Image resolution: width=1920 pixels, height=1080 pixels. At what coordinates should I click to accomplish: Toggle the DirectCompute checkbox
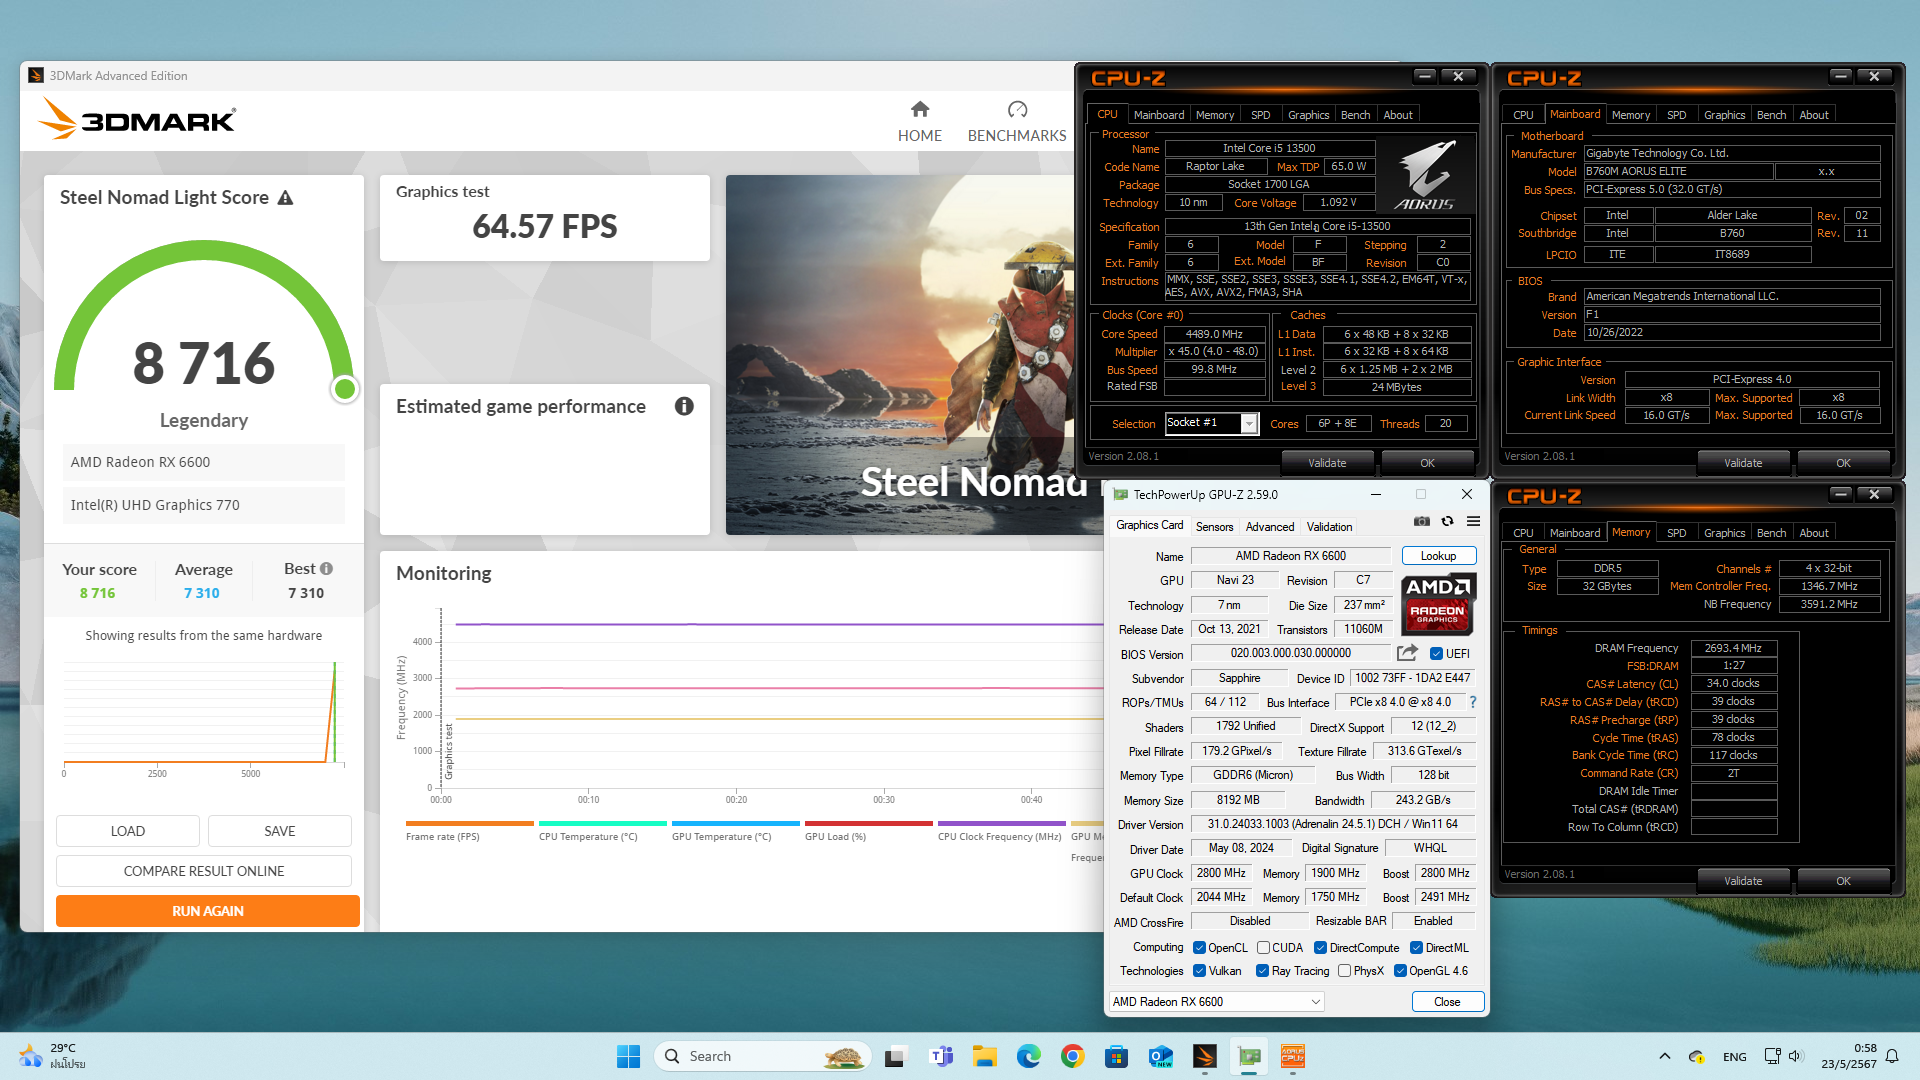[1320, 948]
